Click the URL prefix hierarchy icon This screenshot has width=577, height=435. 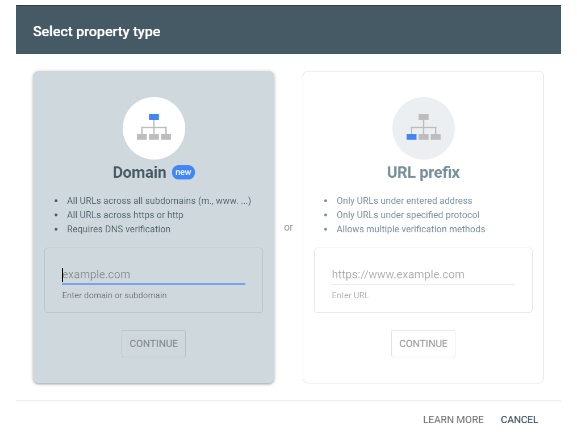[424, 128]
